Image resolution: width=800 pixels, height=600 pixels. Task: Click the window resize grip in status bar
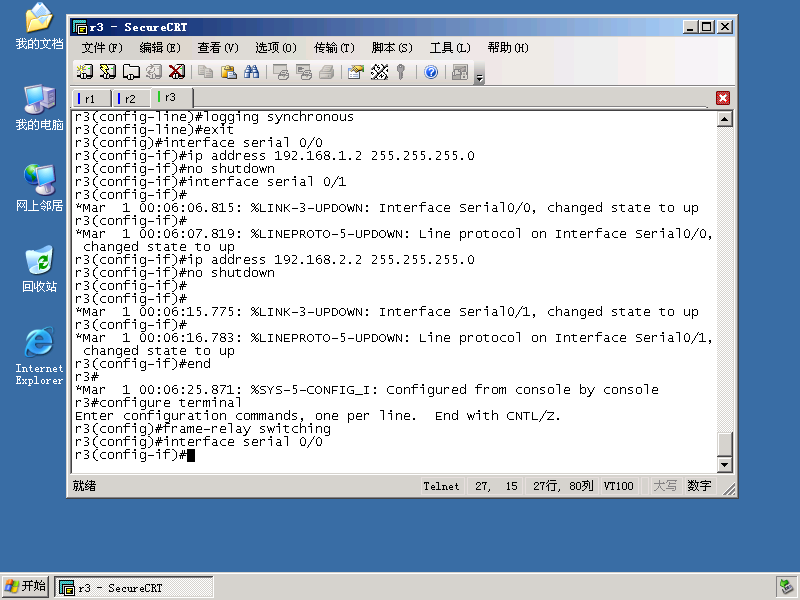729,489
